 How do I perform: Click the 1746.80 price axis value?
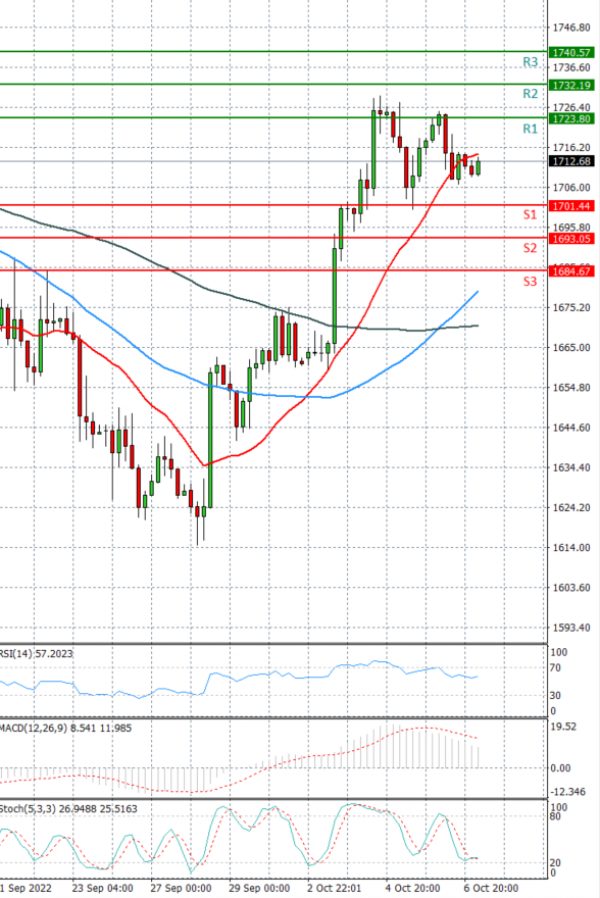[x=571, y=27]
